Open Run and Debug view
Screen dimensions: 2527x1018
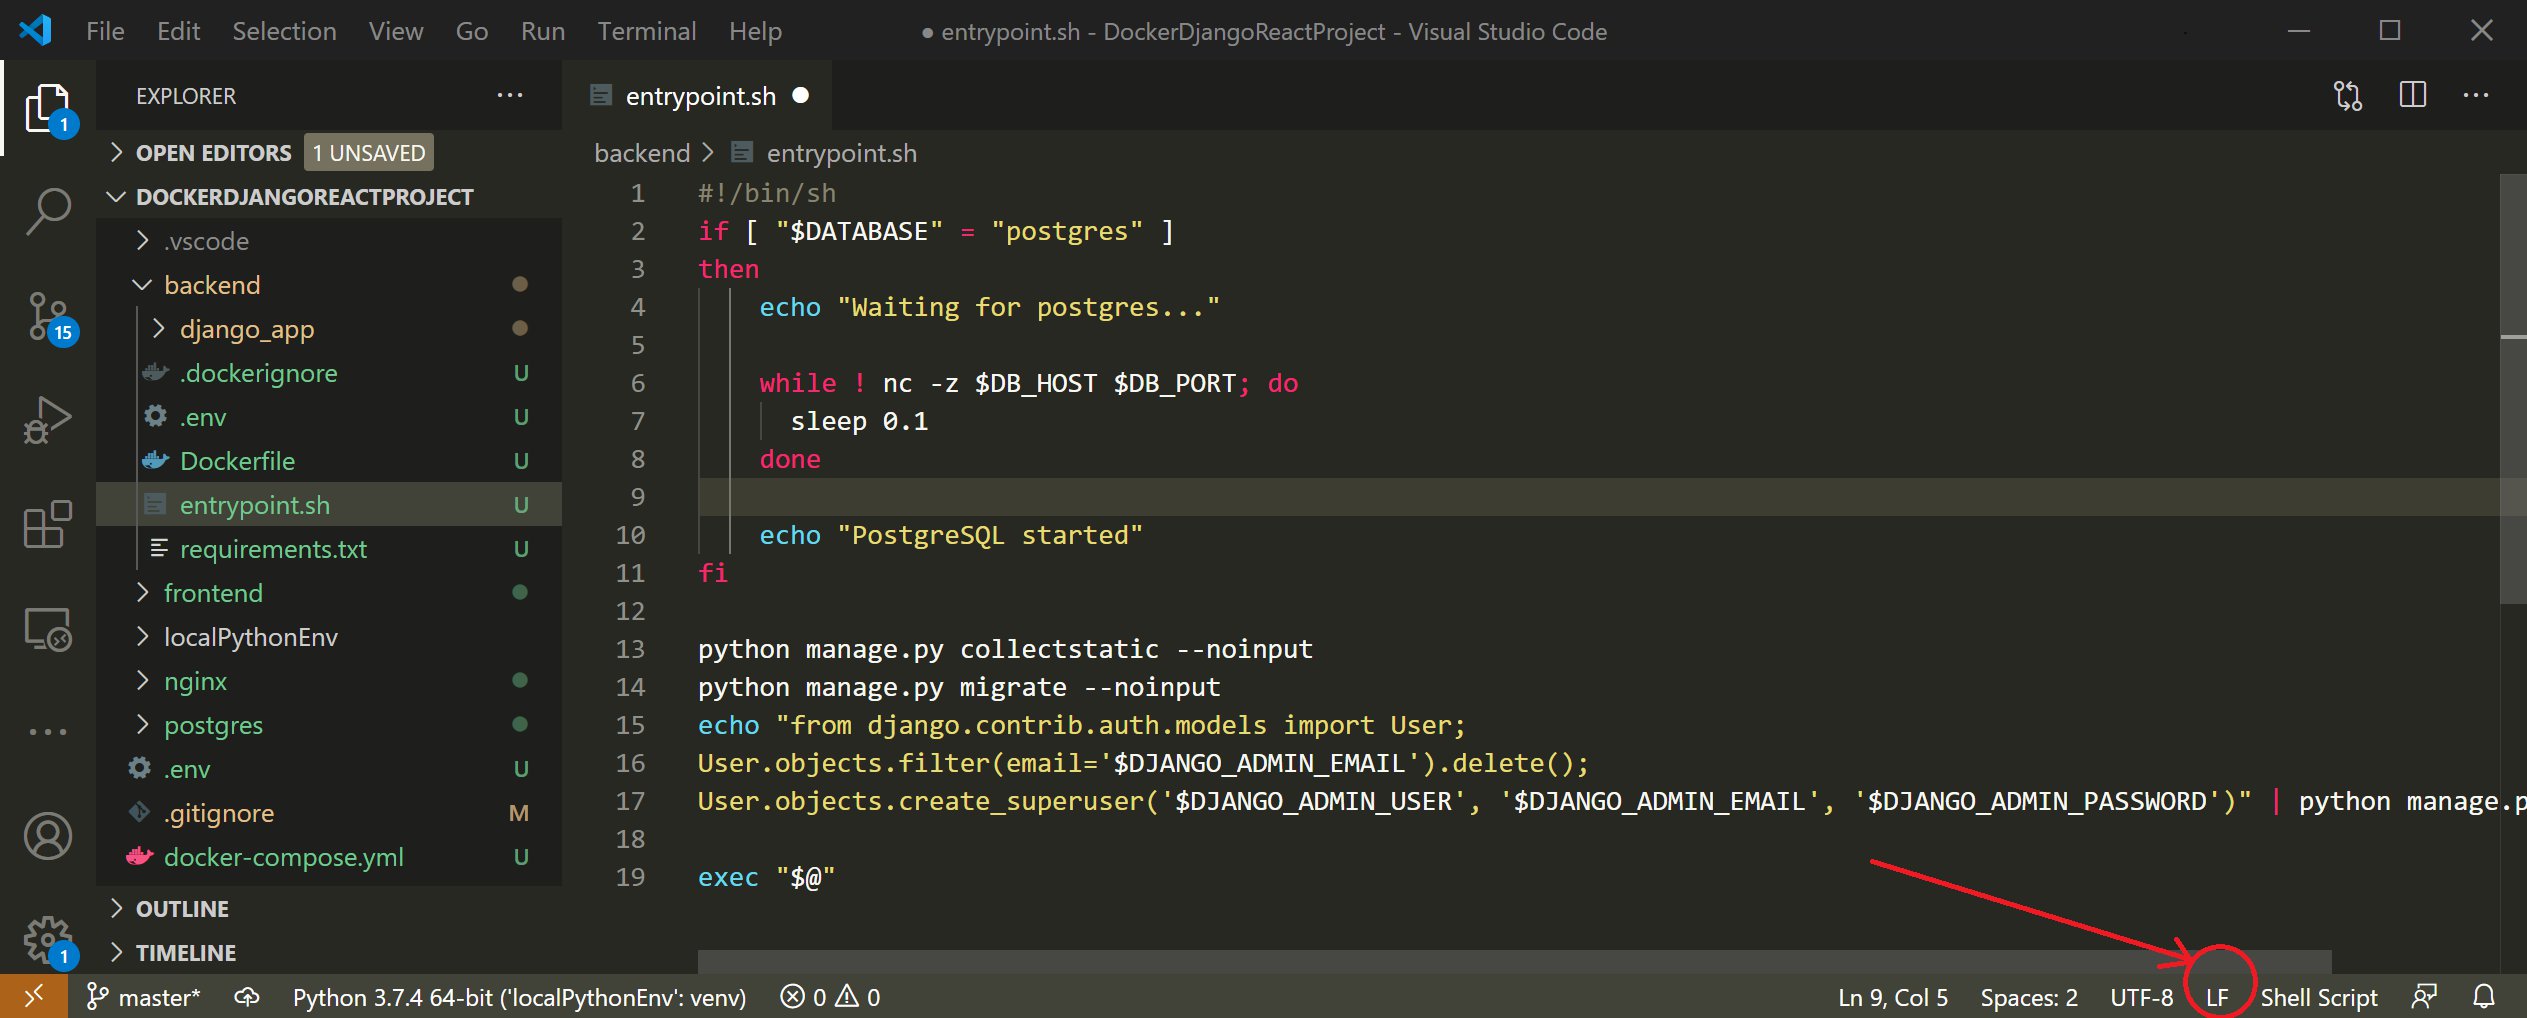[x=48, y=420]
